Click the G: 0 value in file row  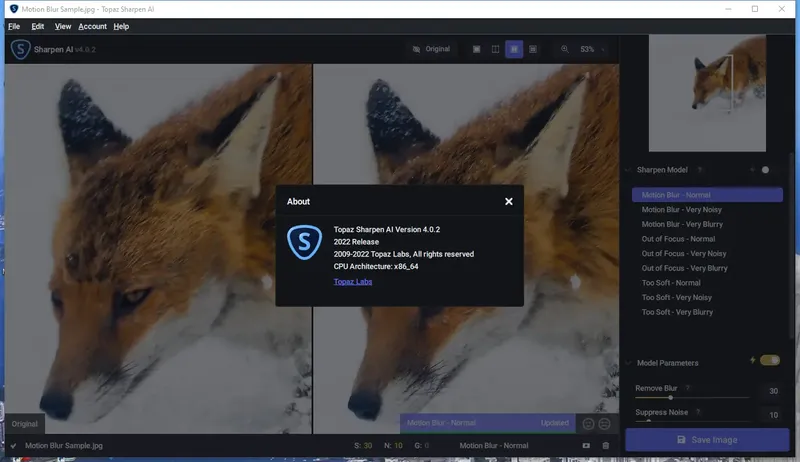421,446
